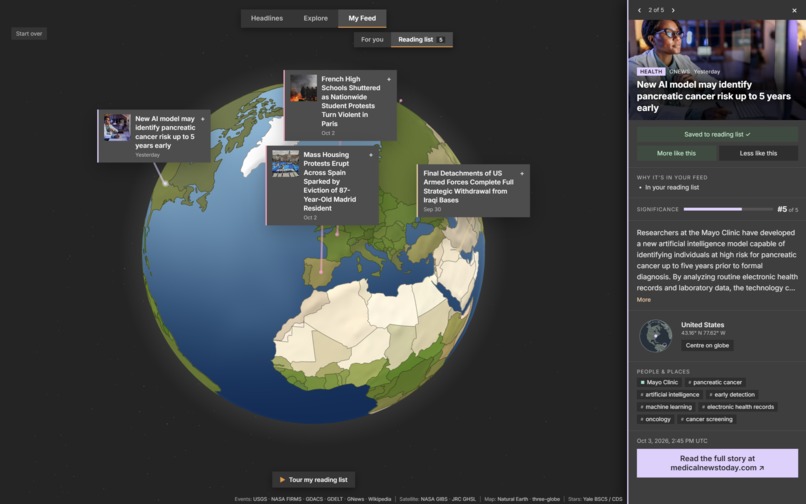
Task: Click the Natural Earth attribution link
Action: tap(511, 499)
